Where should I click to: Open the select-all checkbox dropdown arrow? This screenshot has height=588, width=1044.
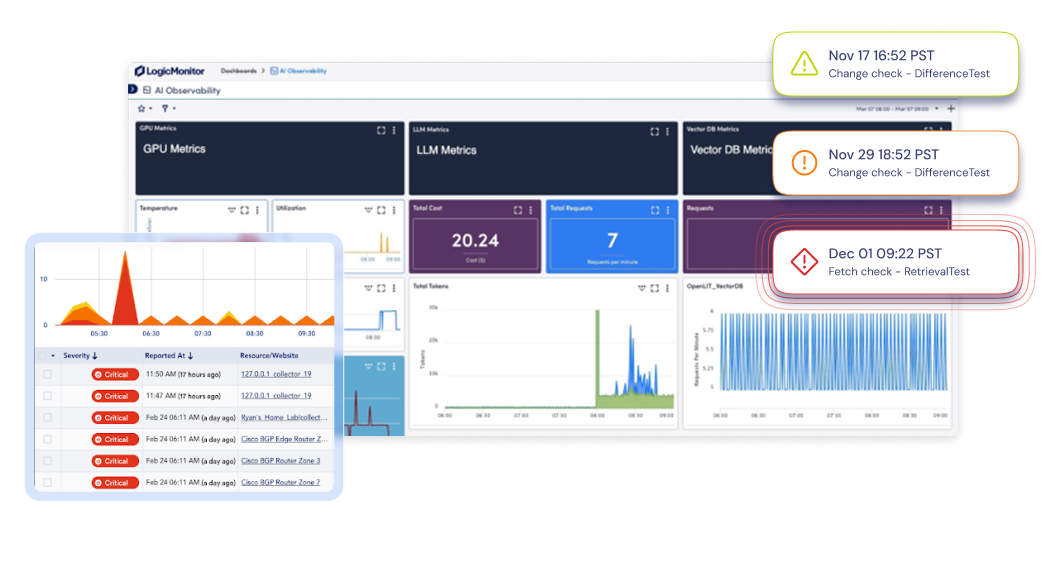(53, 356)
